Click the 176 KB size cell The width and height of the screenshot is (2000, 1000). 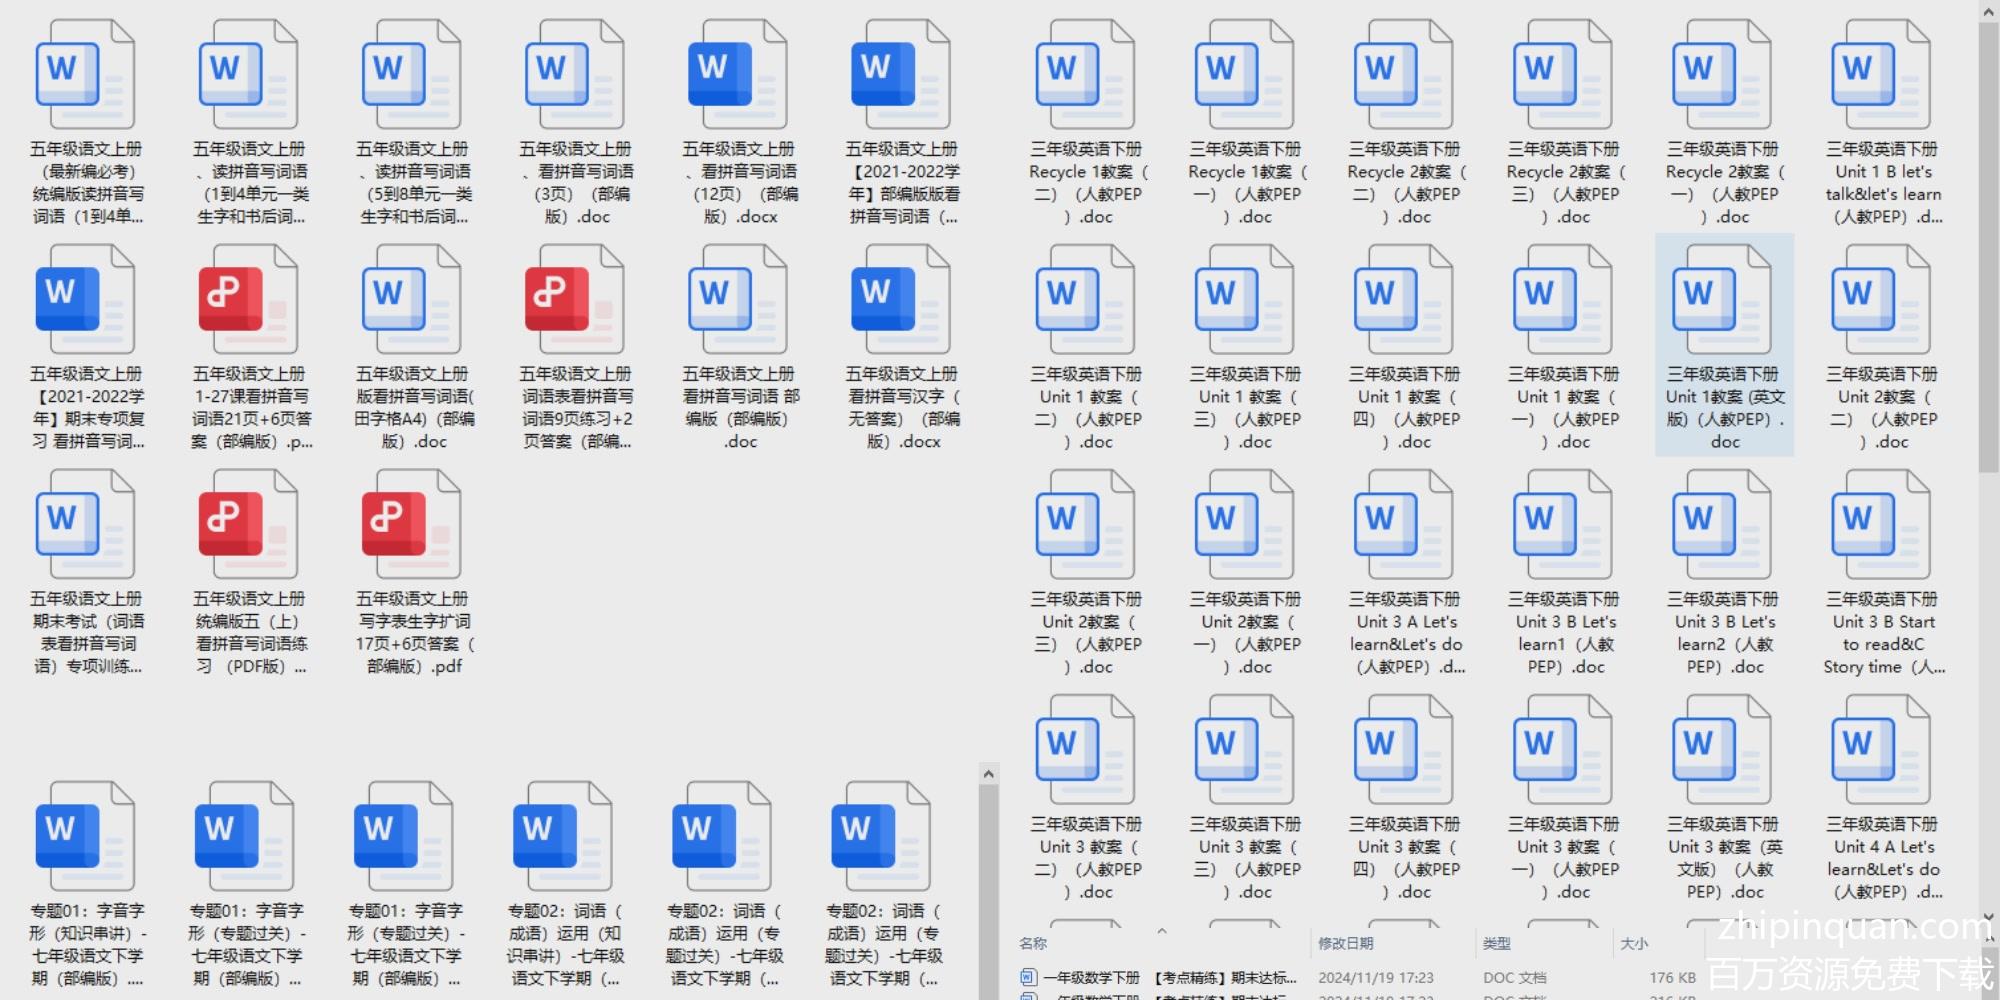pyautogui.click(x=1673, y=977)
